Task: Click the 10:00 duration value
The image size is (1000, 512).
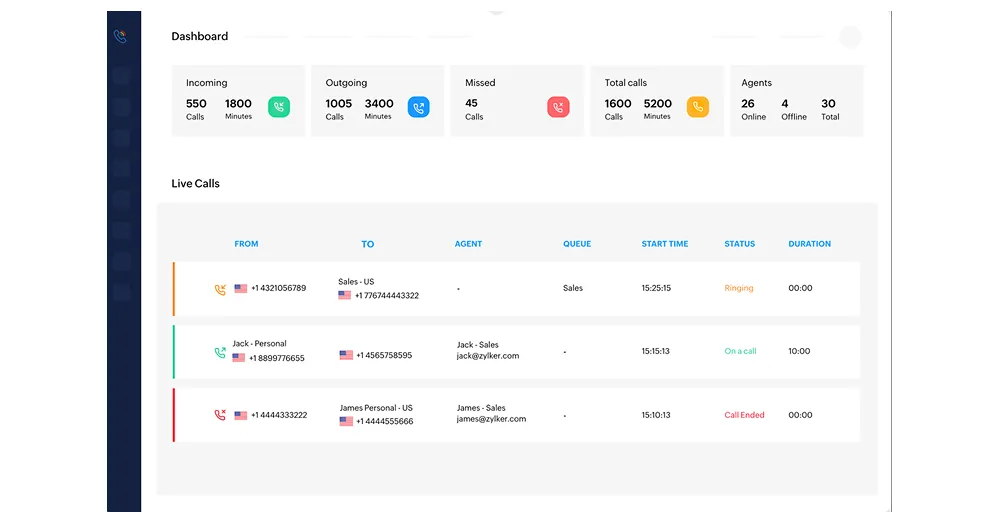Action: [799, 351]
